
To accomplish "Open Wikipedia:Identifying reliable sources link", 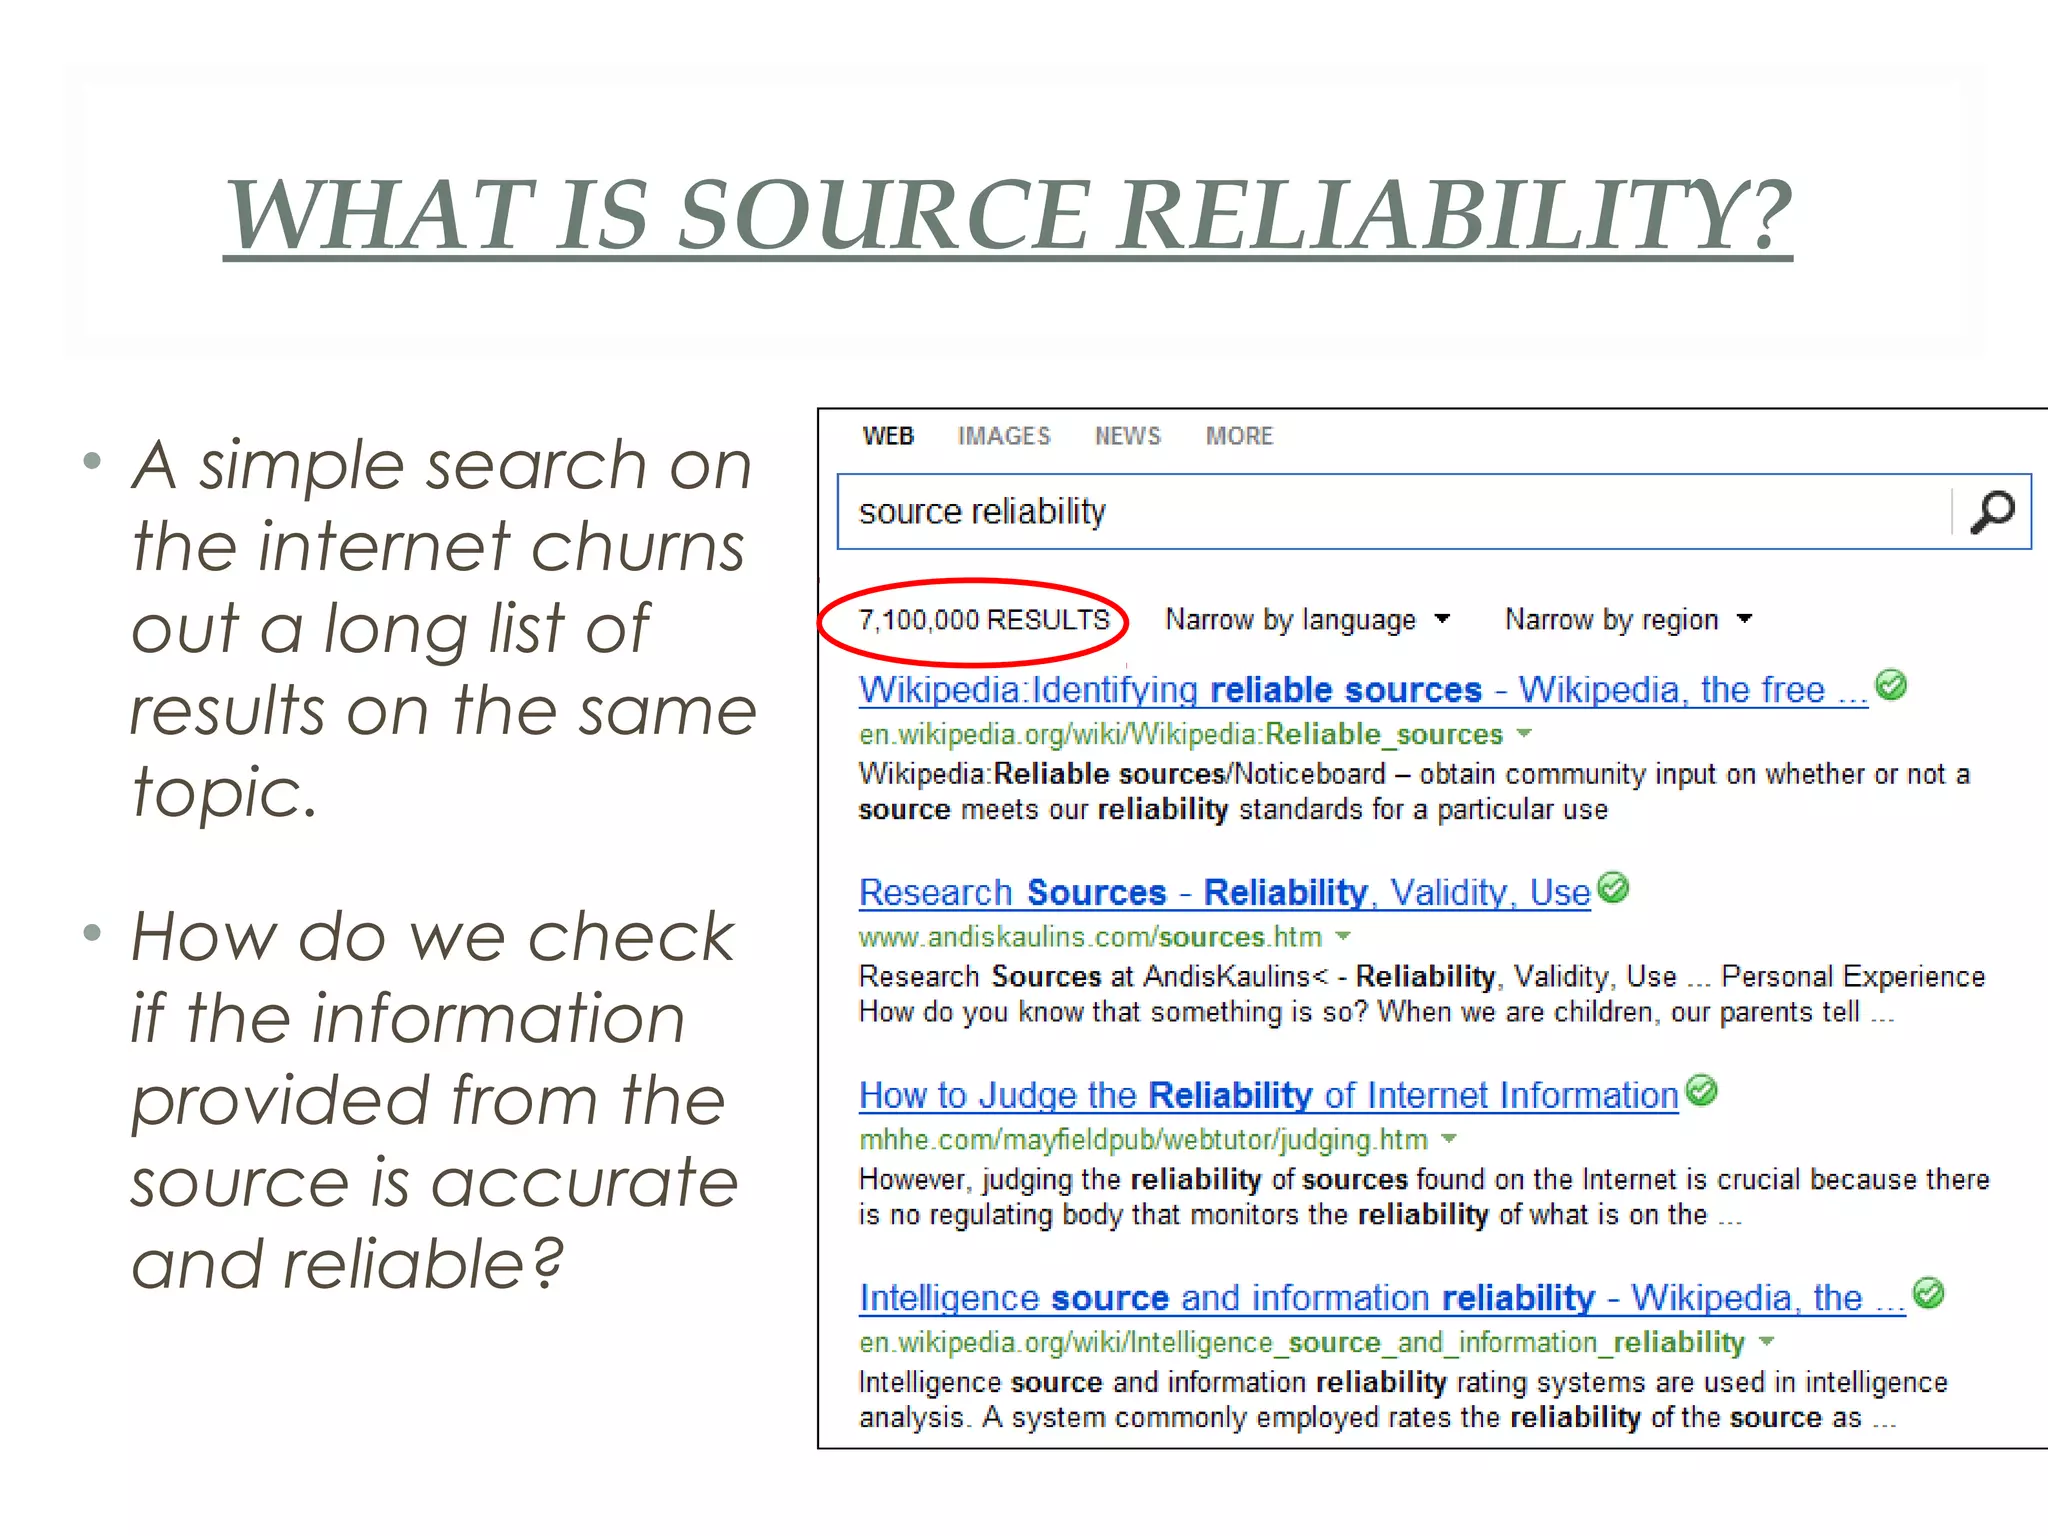I will point(1363,690).
